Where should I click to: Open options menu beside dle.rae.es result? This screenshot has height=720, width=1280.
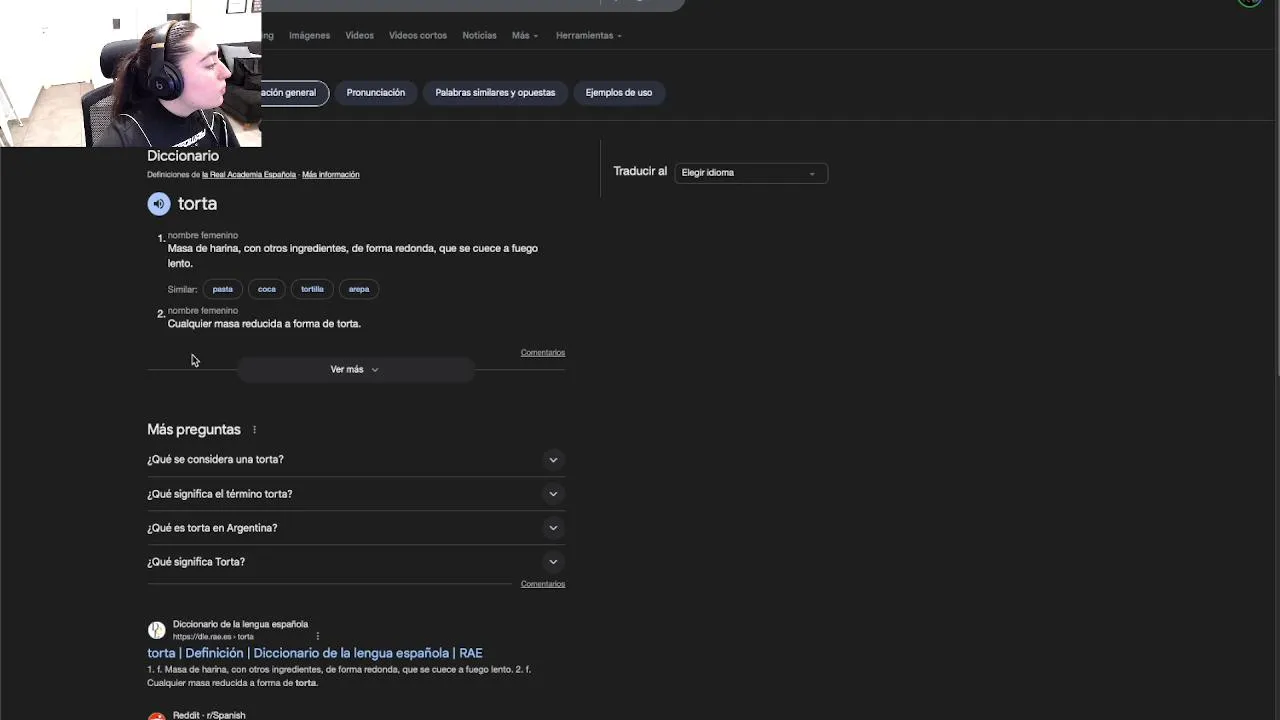(318, 636)
